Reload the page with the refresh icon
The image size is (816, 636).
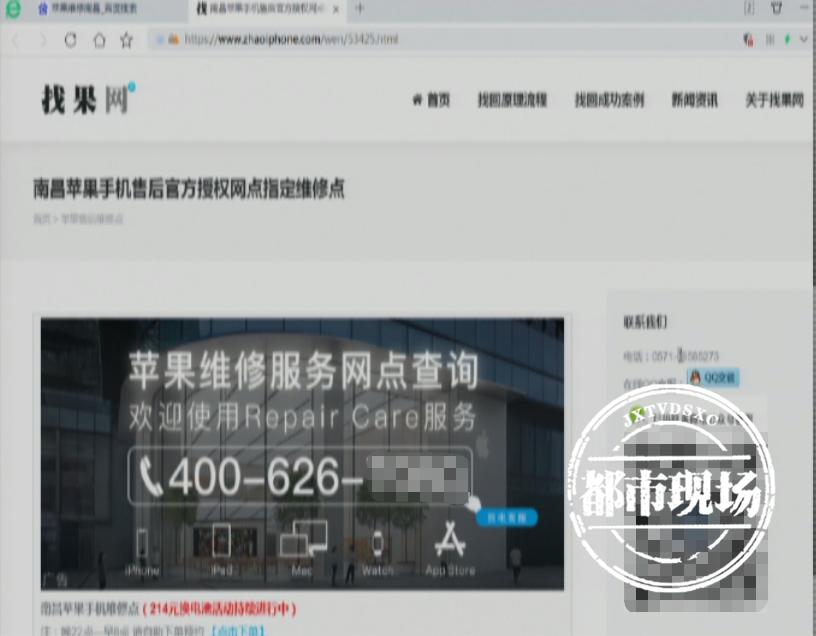70,40
